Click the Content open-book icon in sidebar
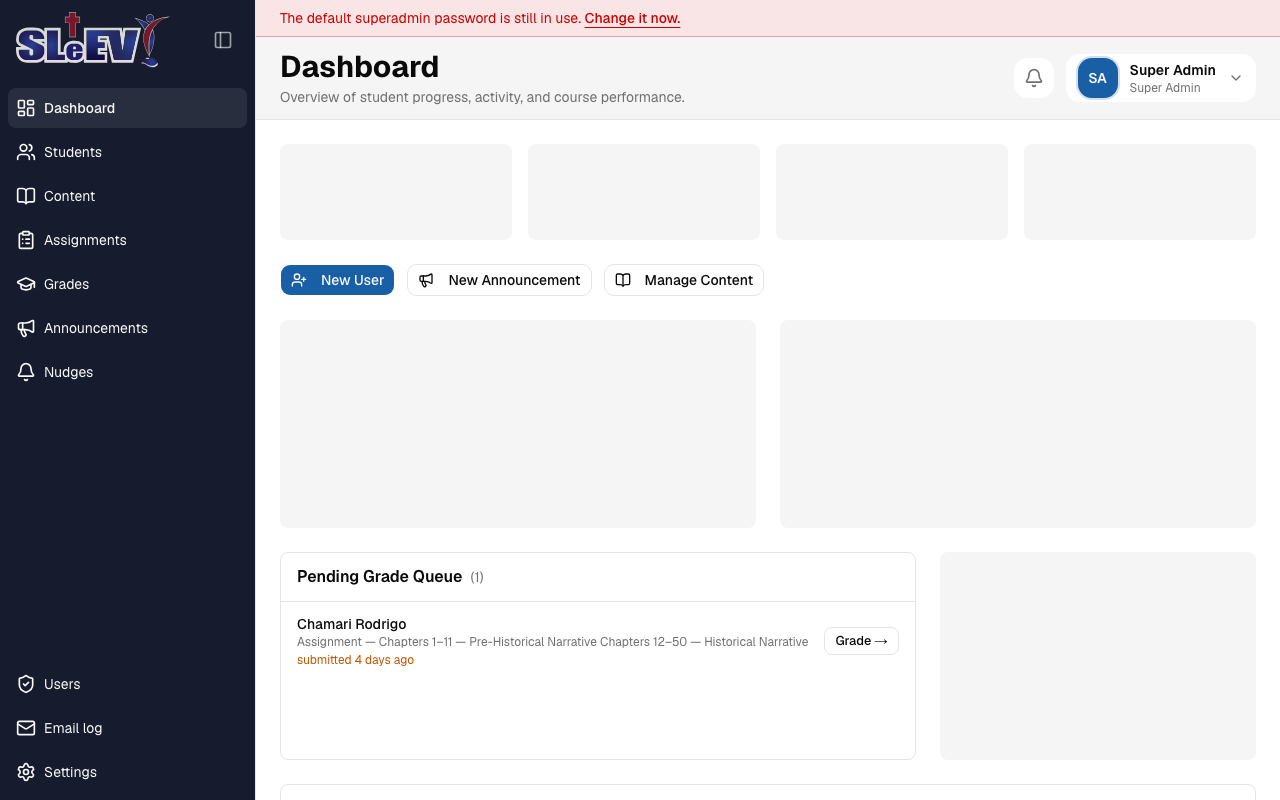Screen dimensions: 1280x800 (x=26, y=196)
